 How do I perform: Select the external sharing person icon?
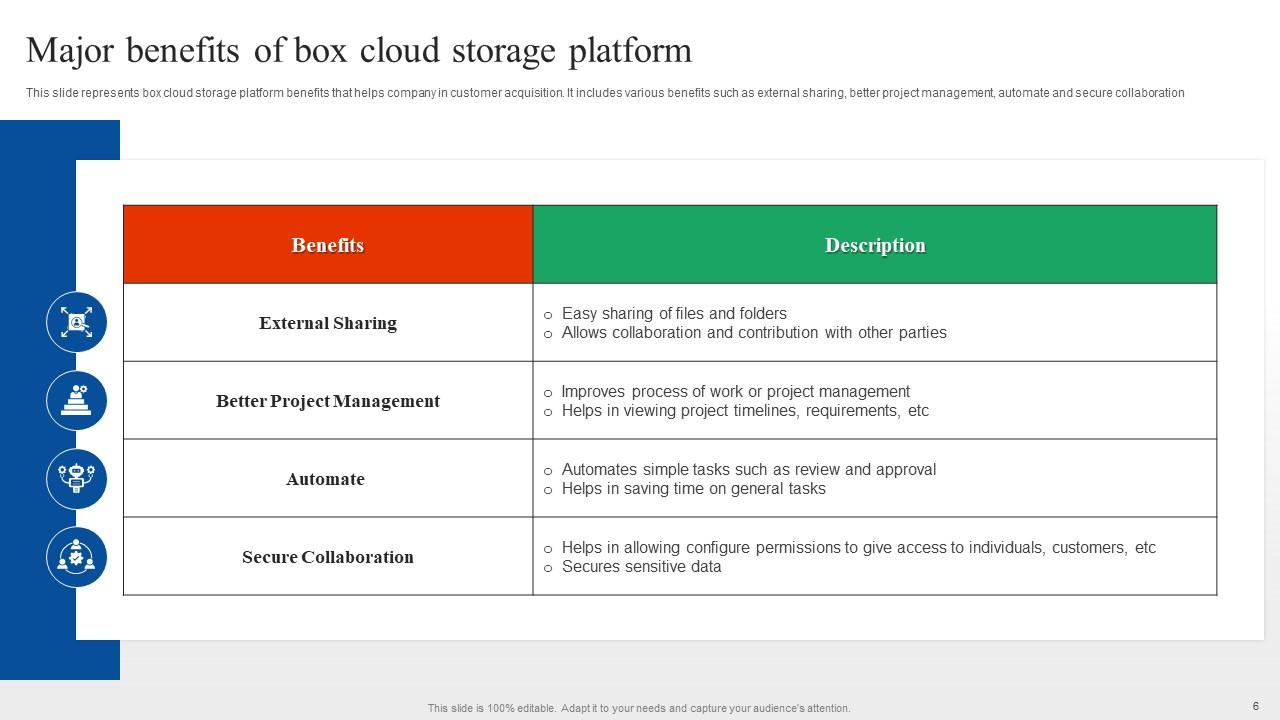coord(76,321)
